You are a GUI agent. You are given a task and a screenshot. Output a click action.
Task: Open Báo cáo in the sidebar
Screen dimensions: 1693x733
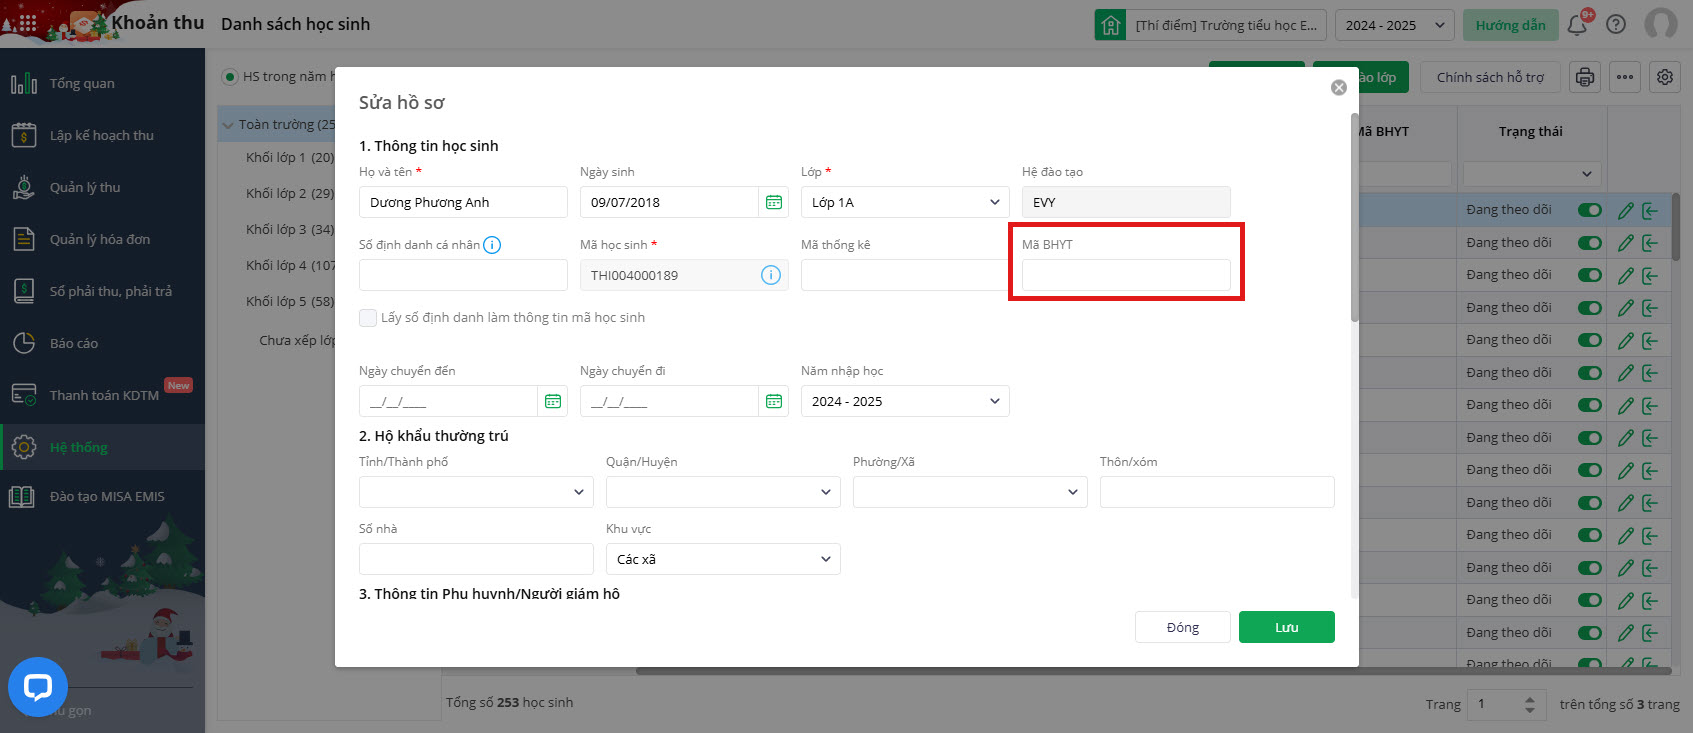pos(74,343)
